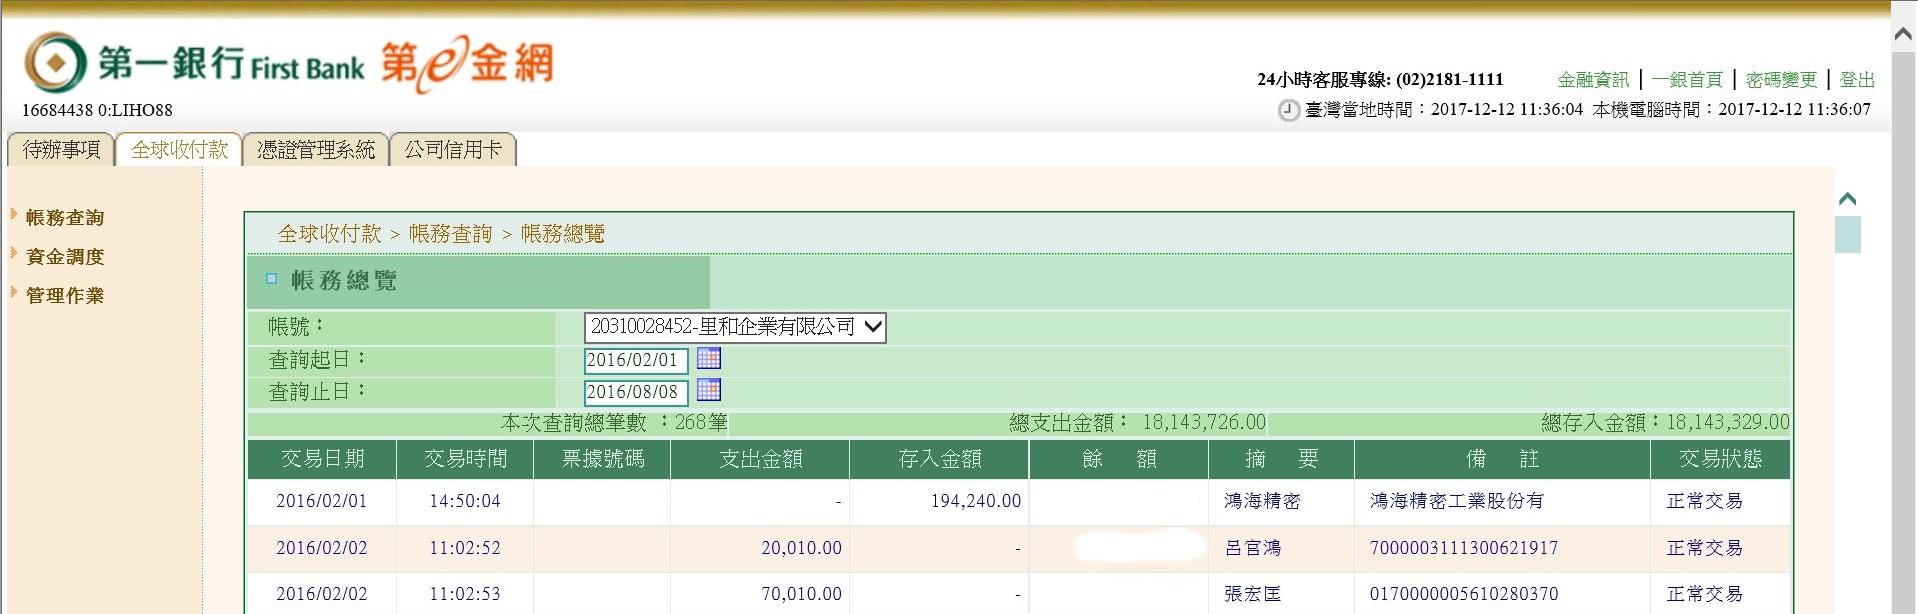This screenshot has height=614, width=1918.
Task: Click 票據號碼 column header
Action: tap(602, 459)
